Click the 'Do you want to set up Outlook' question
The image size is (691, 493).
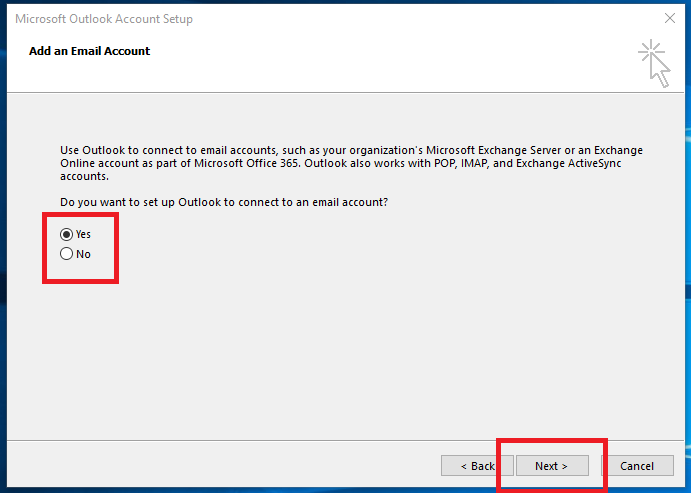click(224, 202)
